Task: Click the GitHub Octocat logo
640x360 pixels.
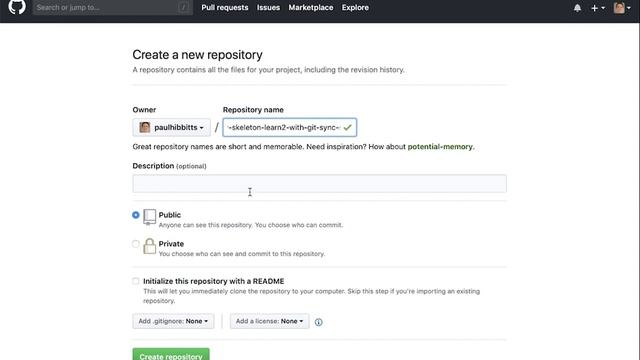Action: coord(17,7)
